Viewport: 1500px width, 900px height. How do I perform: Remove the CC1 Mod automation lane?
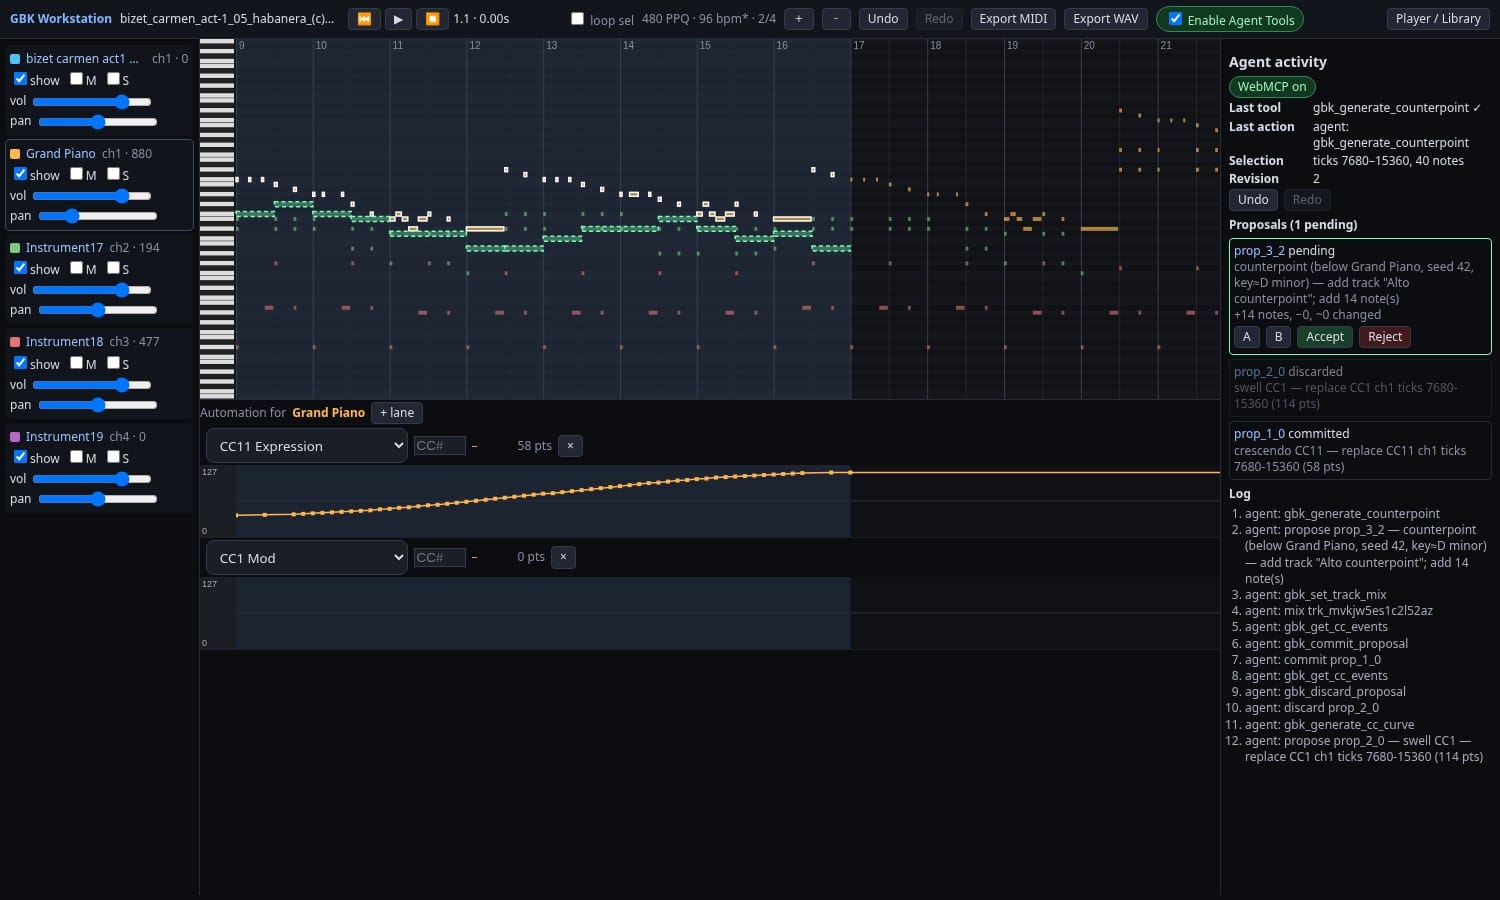(563, 557)
